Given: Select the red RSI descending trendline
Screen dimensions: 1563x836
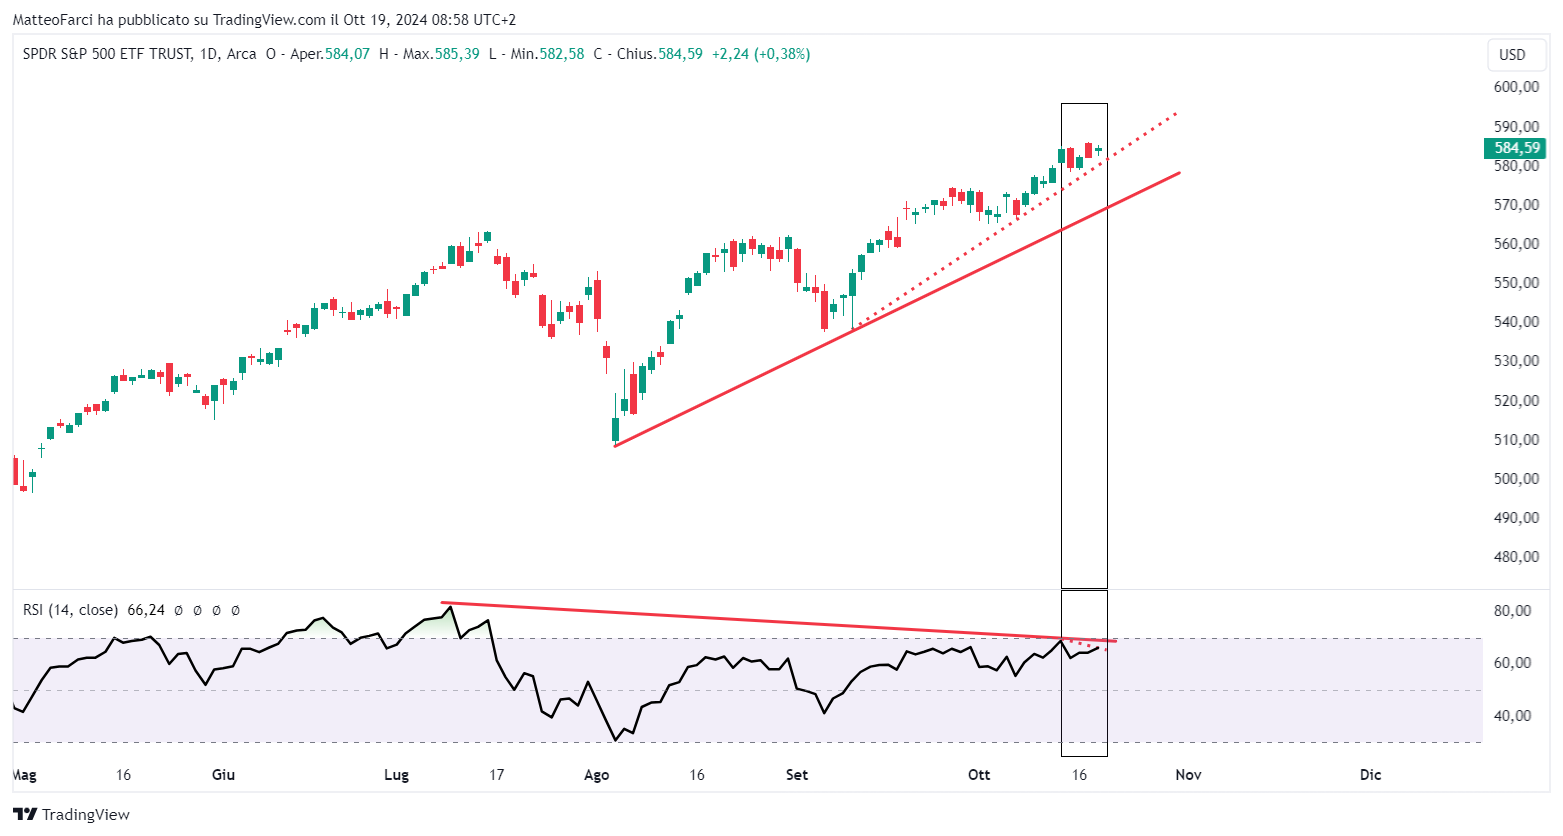Looking at the screenshot, I should (780, 621).
